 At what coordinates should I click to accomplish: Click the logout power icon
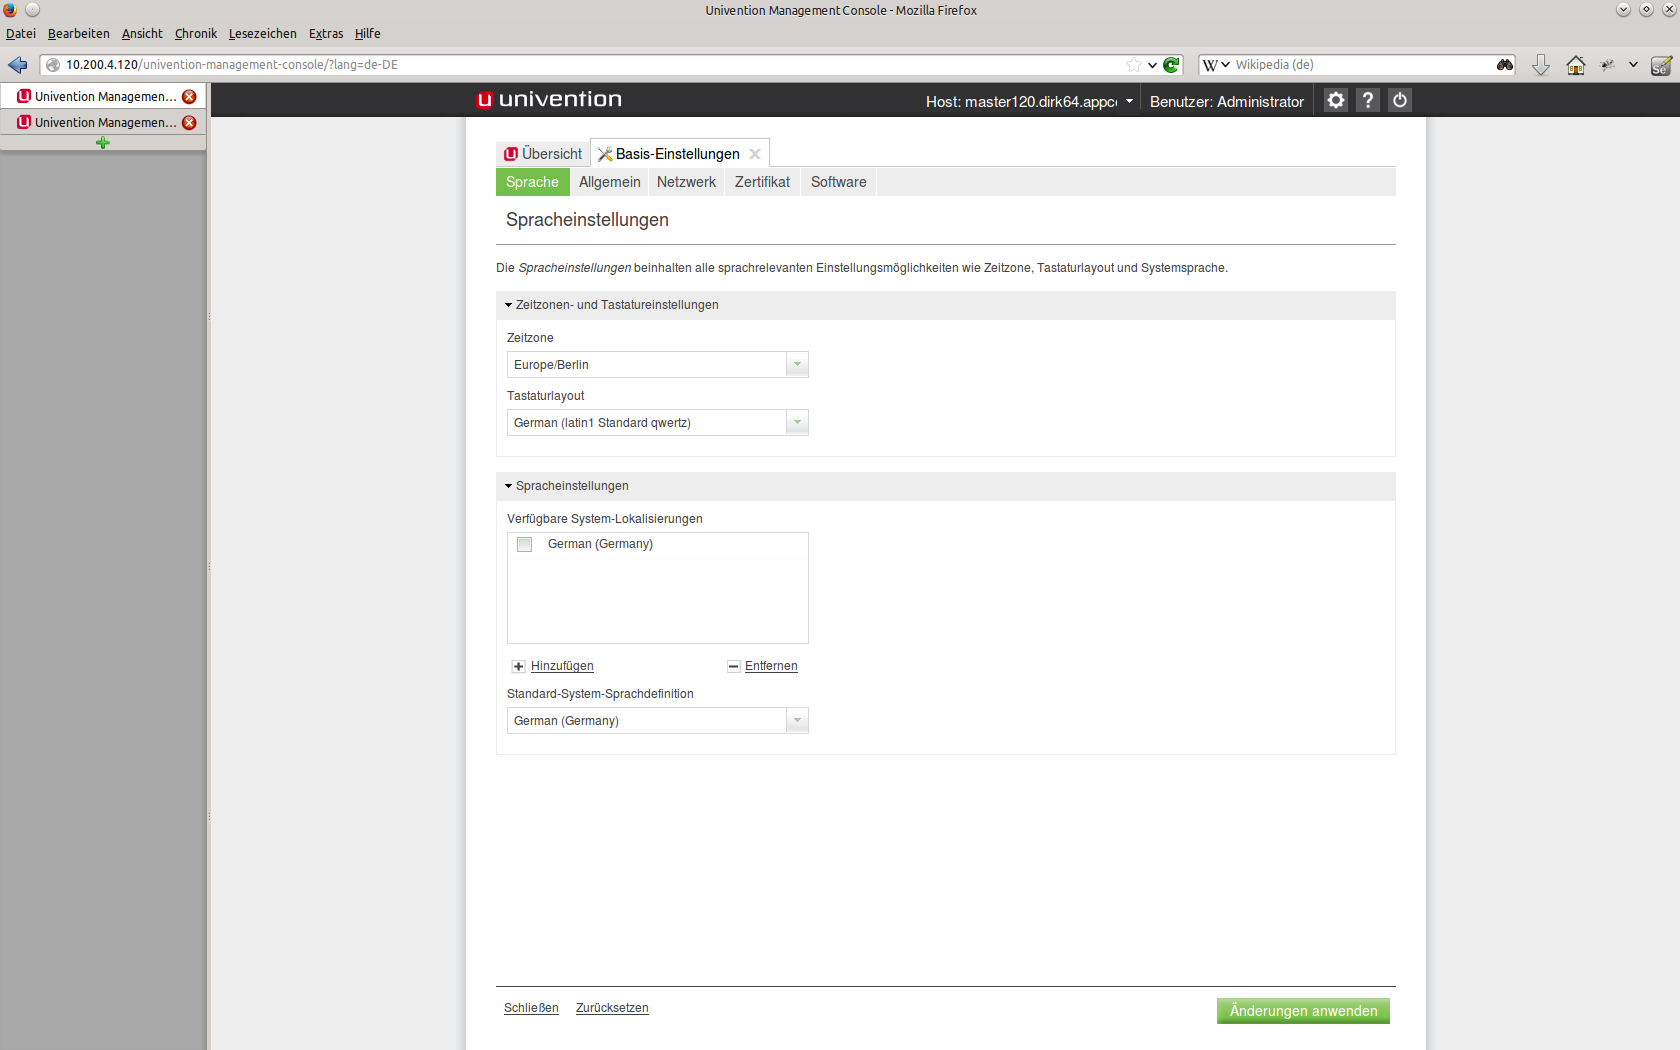pyautogui.click(x=1400, y=100)
